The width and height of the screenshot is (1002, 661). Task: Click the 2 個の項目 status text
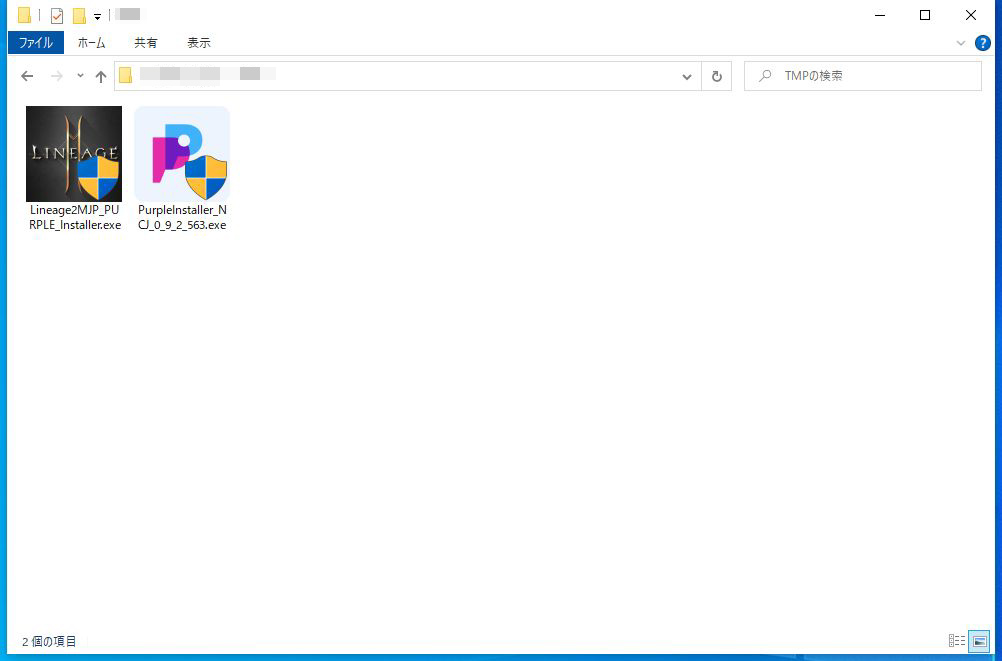[49, 641]
